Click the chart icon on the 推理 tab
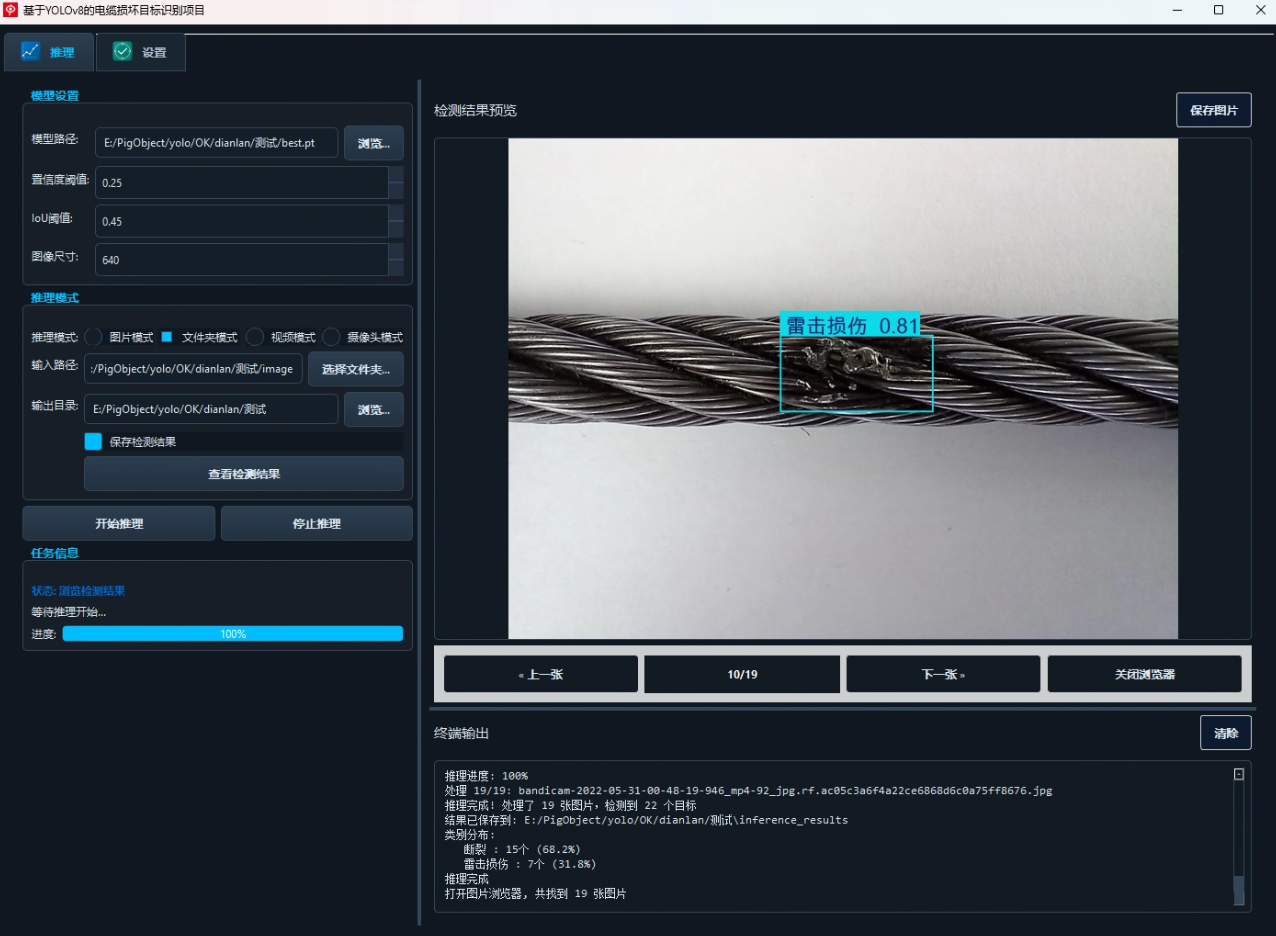1276x936 pixels. (x=30, y=51)
